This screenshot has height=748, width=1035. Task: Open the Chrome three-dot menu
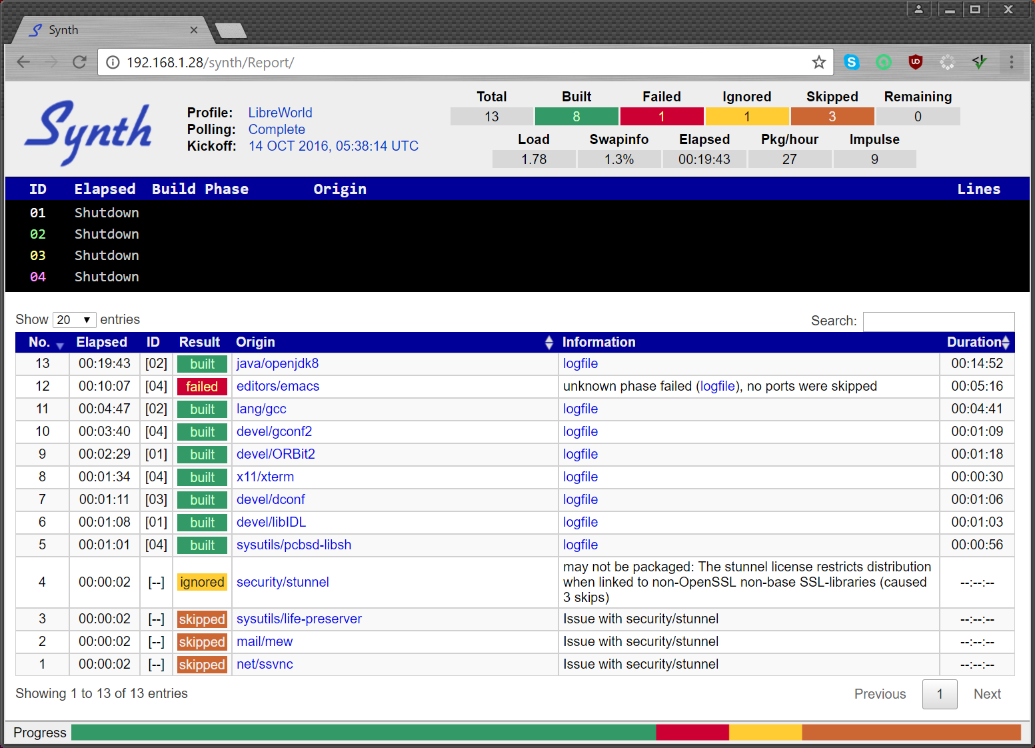tap(1014, 62)
